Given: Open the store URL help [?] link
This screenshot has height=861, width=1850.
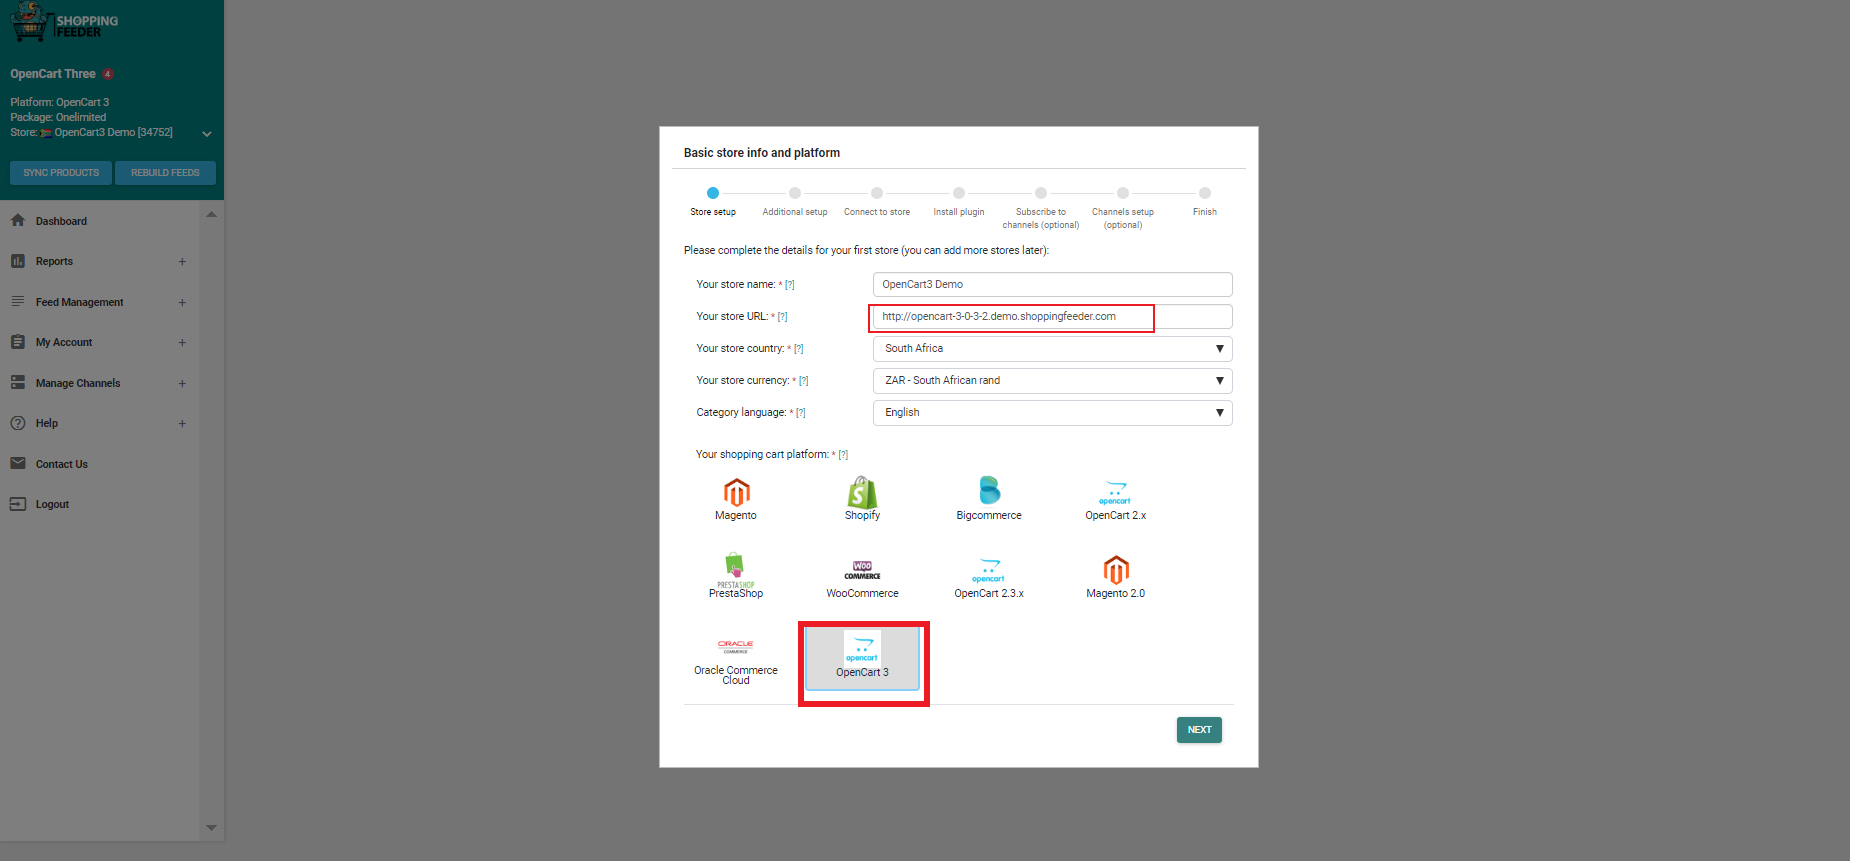Looking at the screenshot, I should pyautogui.click(x=783, y=317).
